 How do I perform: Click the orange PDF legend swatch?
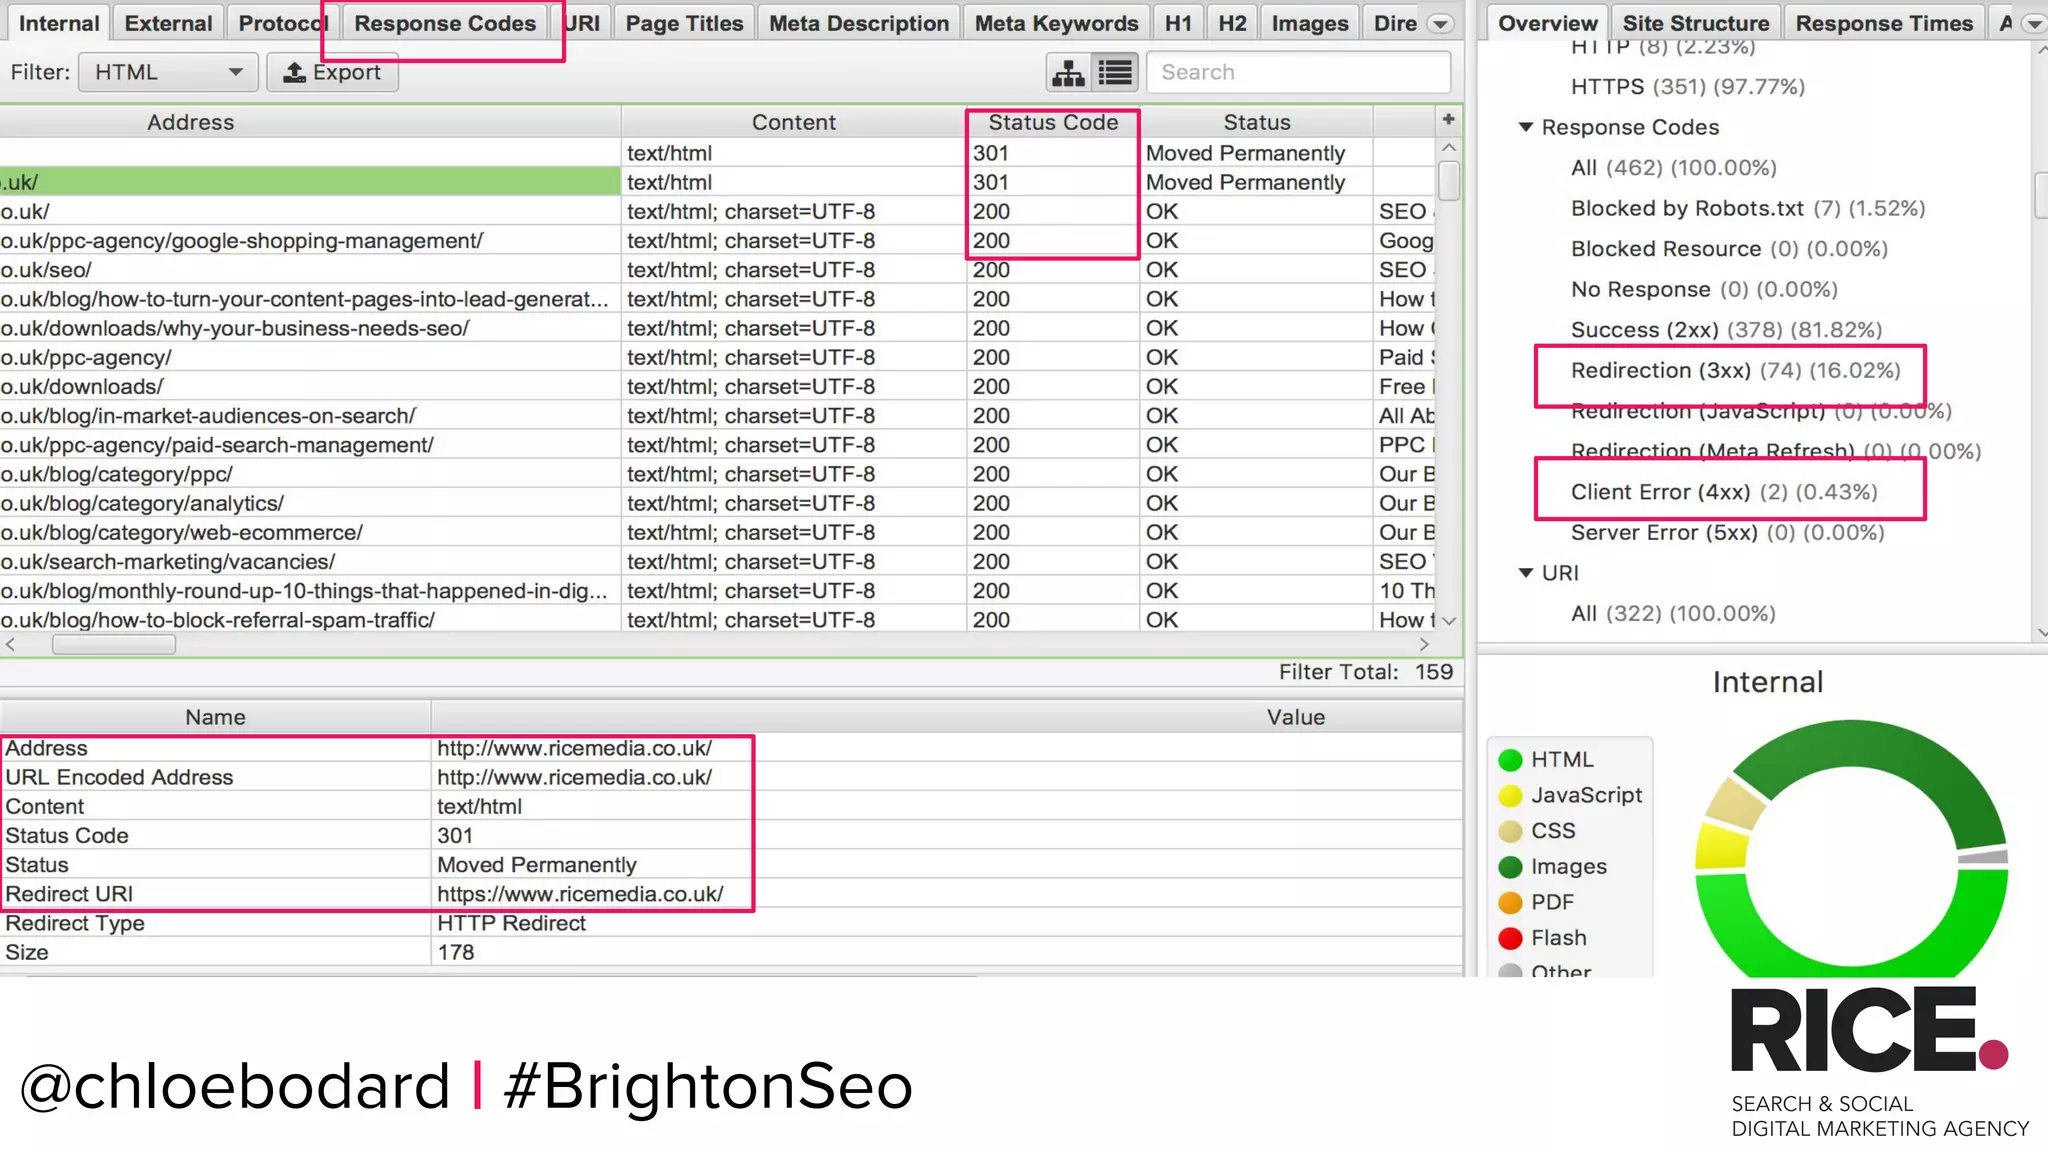pos(1510,903)
